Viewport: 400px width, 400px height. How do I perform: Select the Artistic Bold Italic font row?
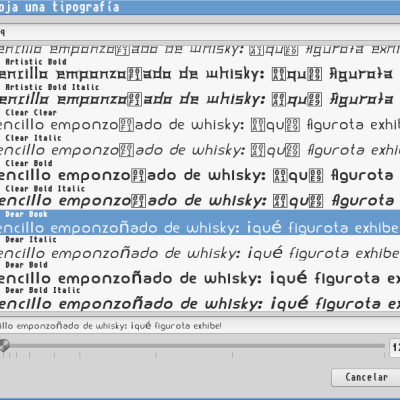pyautogui.click(x=200, y=96)
